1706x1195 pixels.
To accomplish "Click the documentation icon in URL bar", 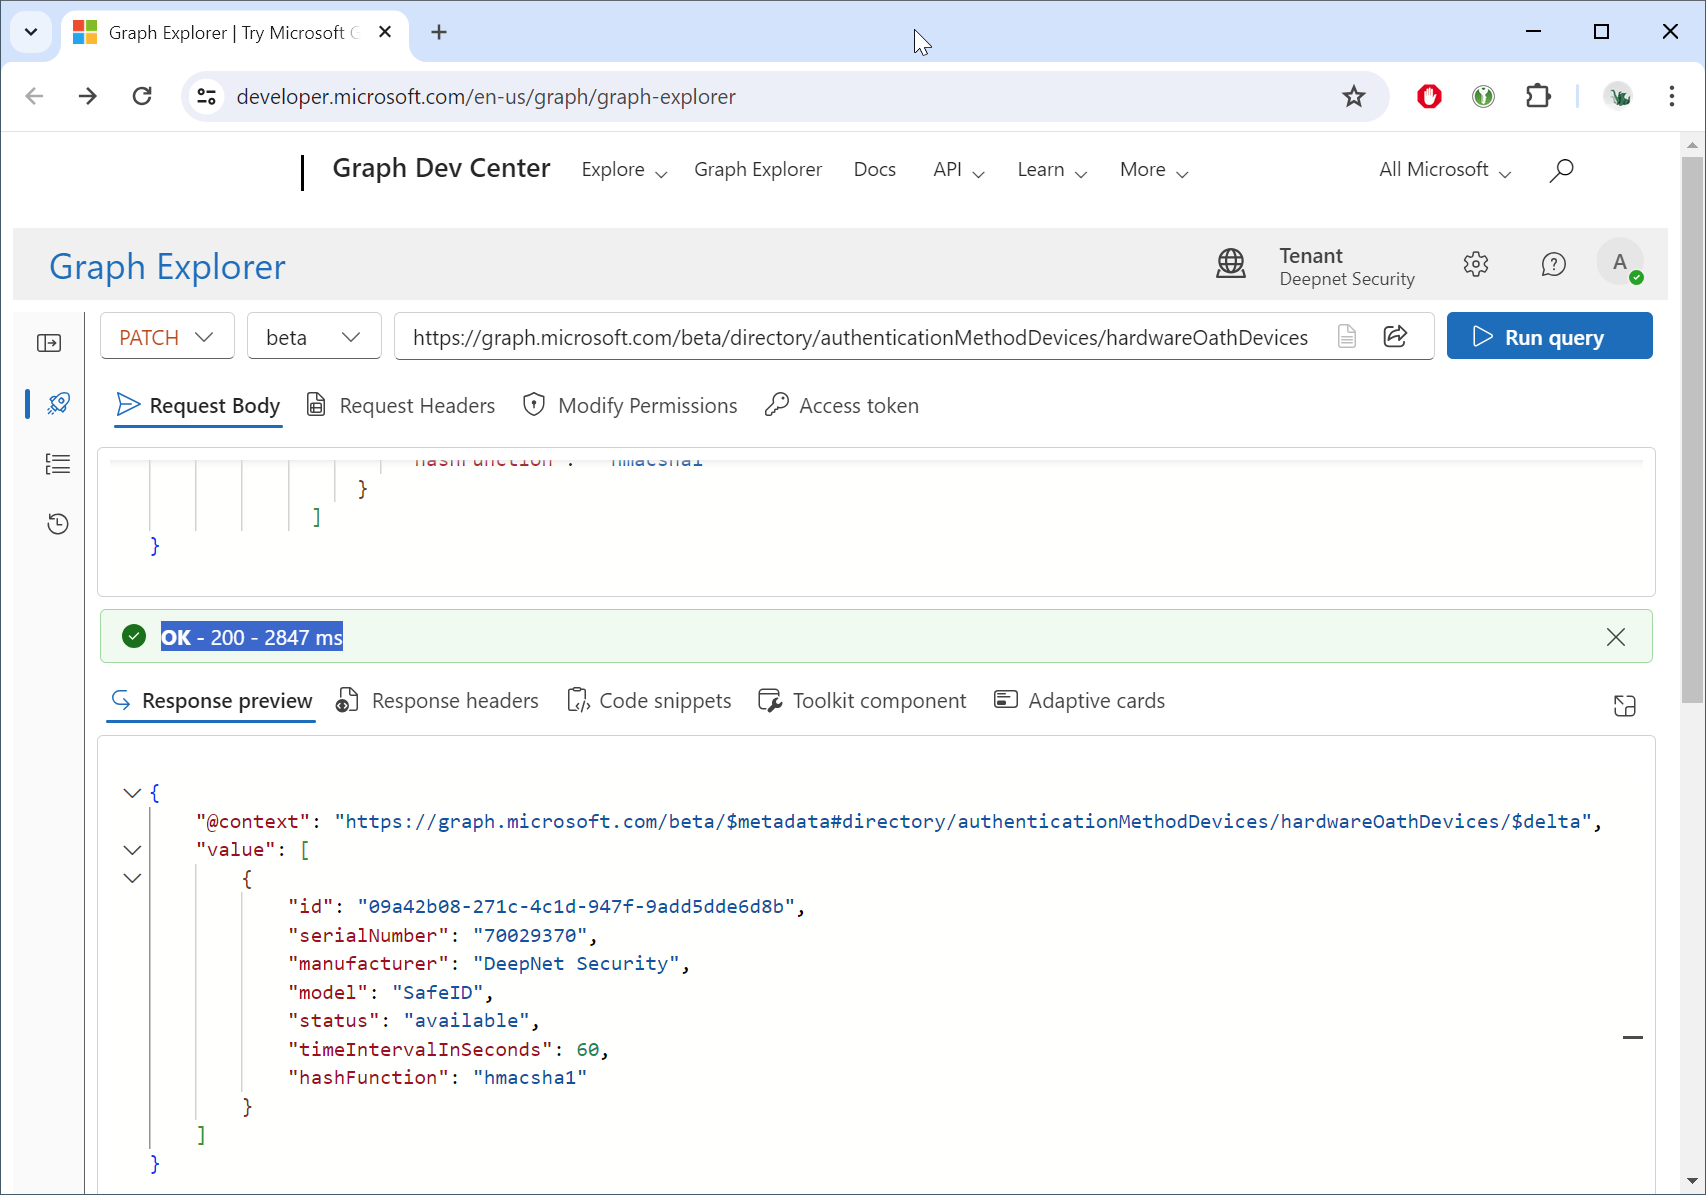I will (1347, 336).
